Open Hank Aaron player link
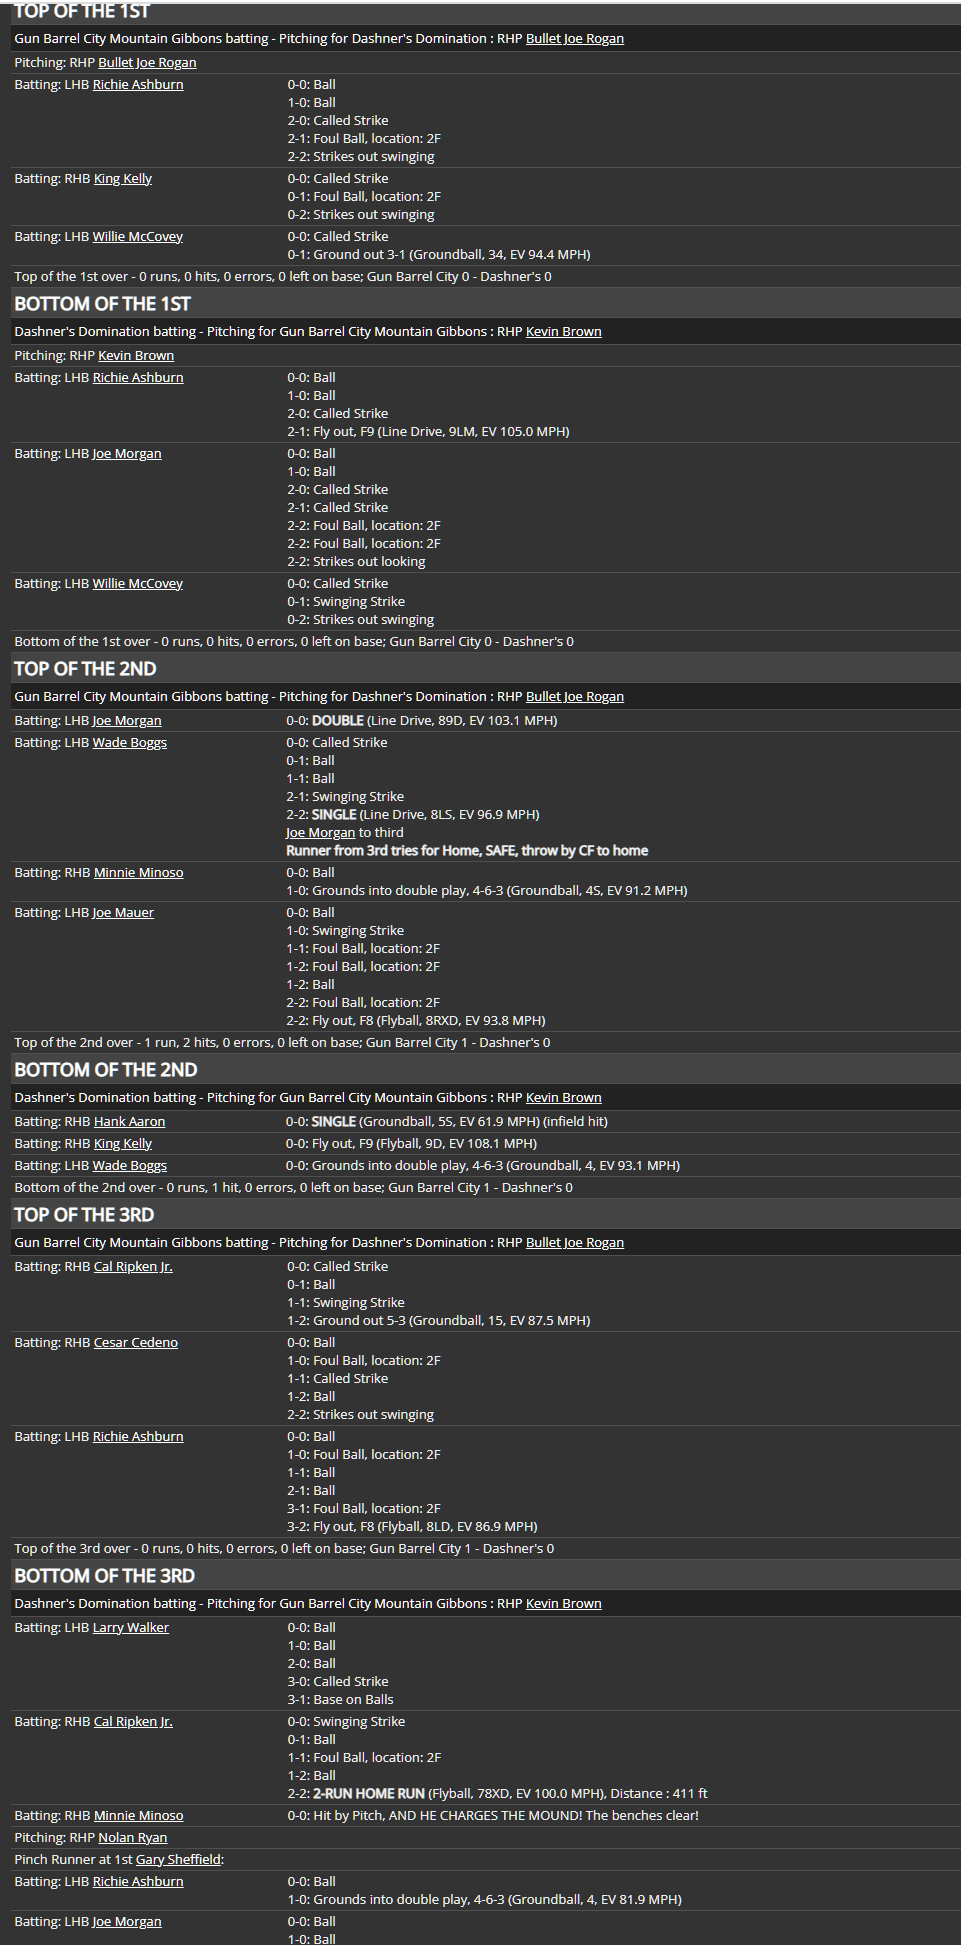This screenshot has width=961, height=1945. coord(130,1122)
